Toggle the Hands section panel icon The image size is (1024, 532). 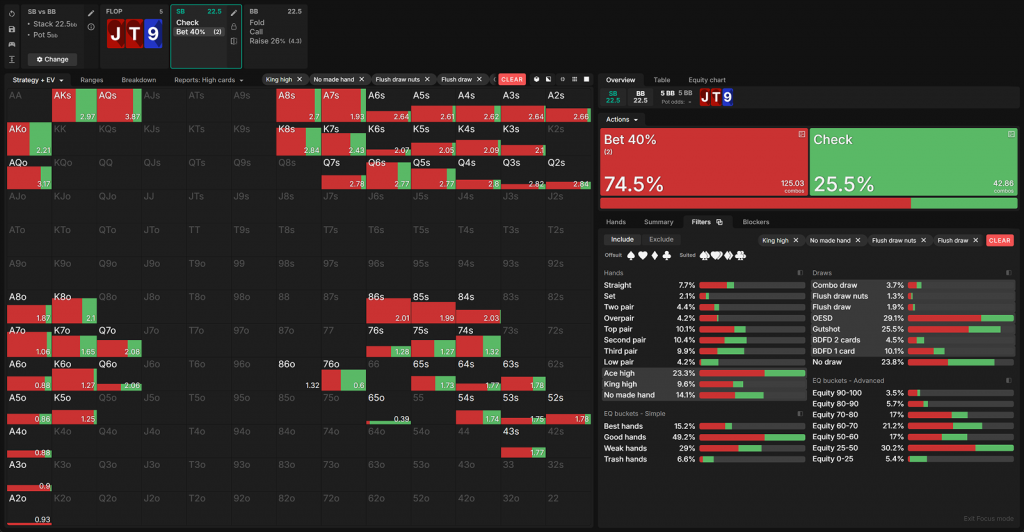[798, 272]
